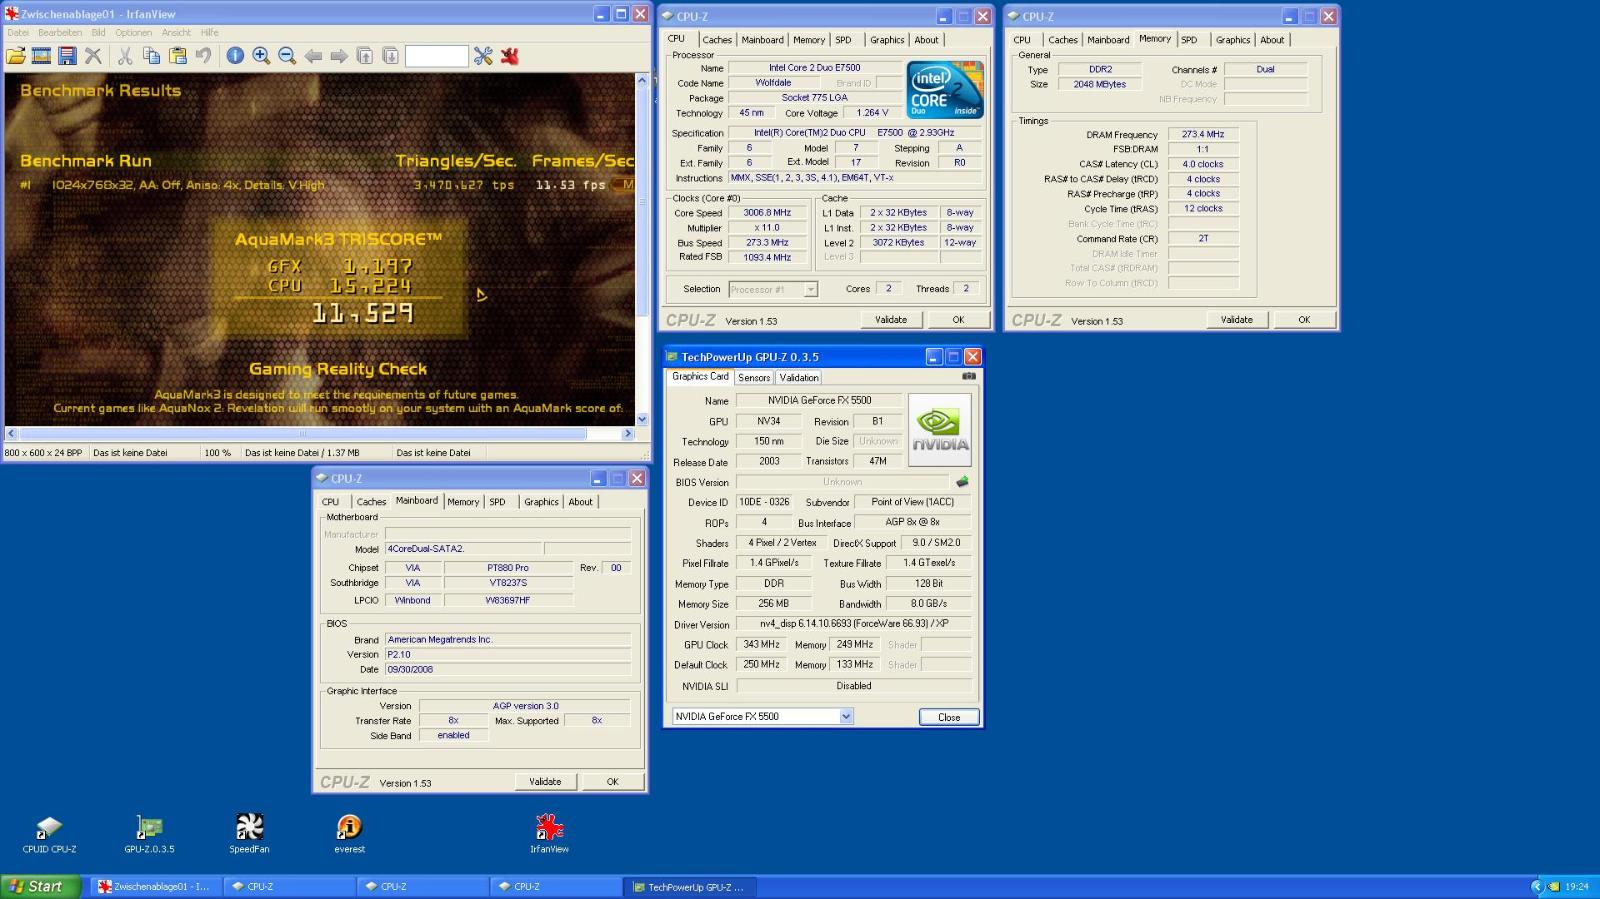This screenshot has height=899, width=1600.
Task: Open Datei menu in IrfanView
Action: (18, 32)
